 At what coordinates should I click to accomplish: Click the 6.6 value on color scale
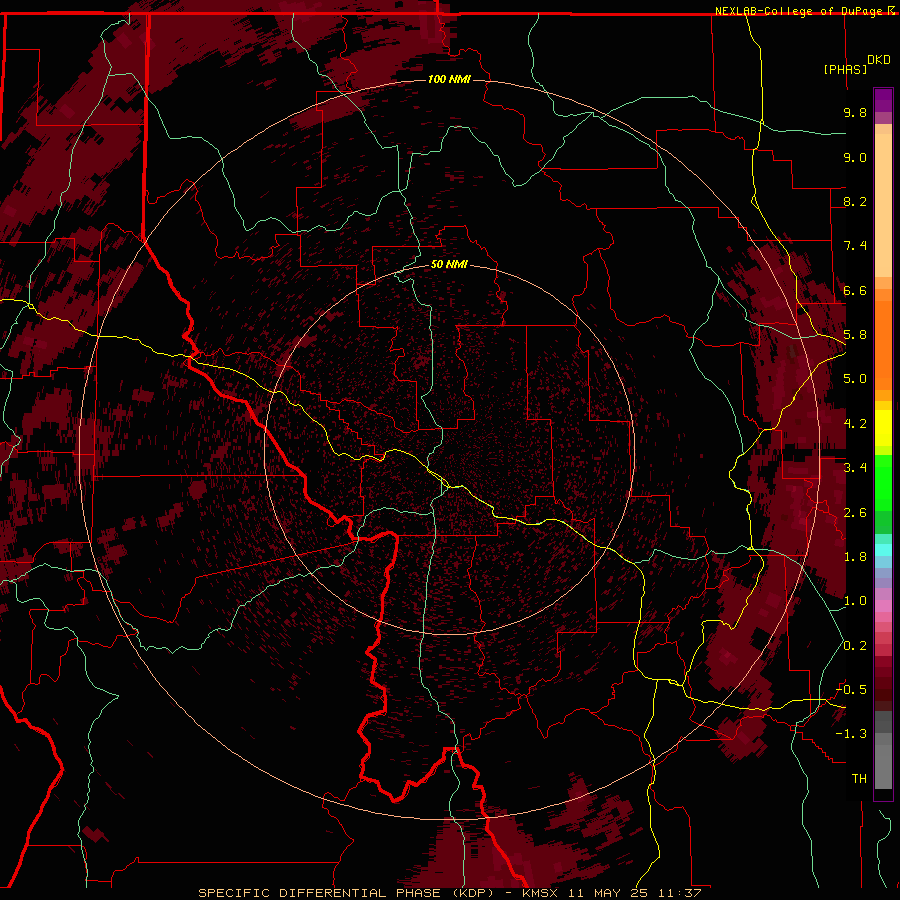click(855, 290)
